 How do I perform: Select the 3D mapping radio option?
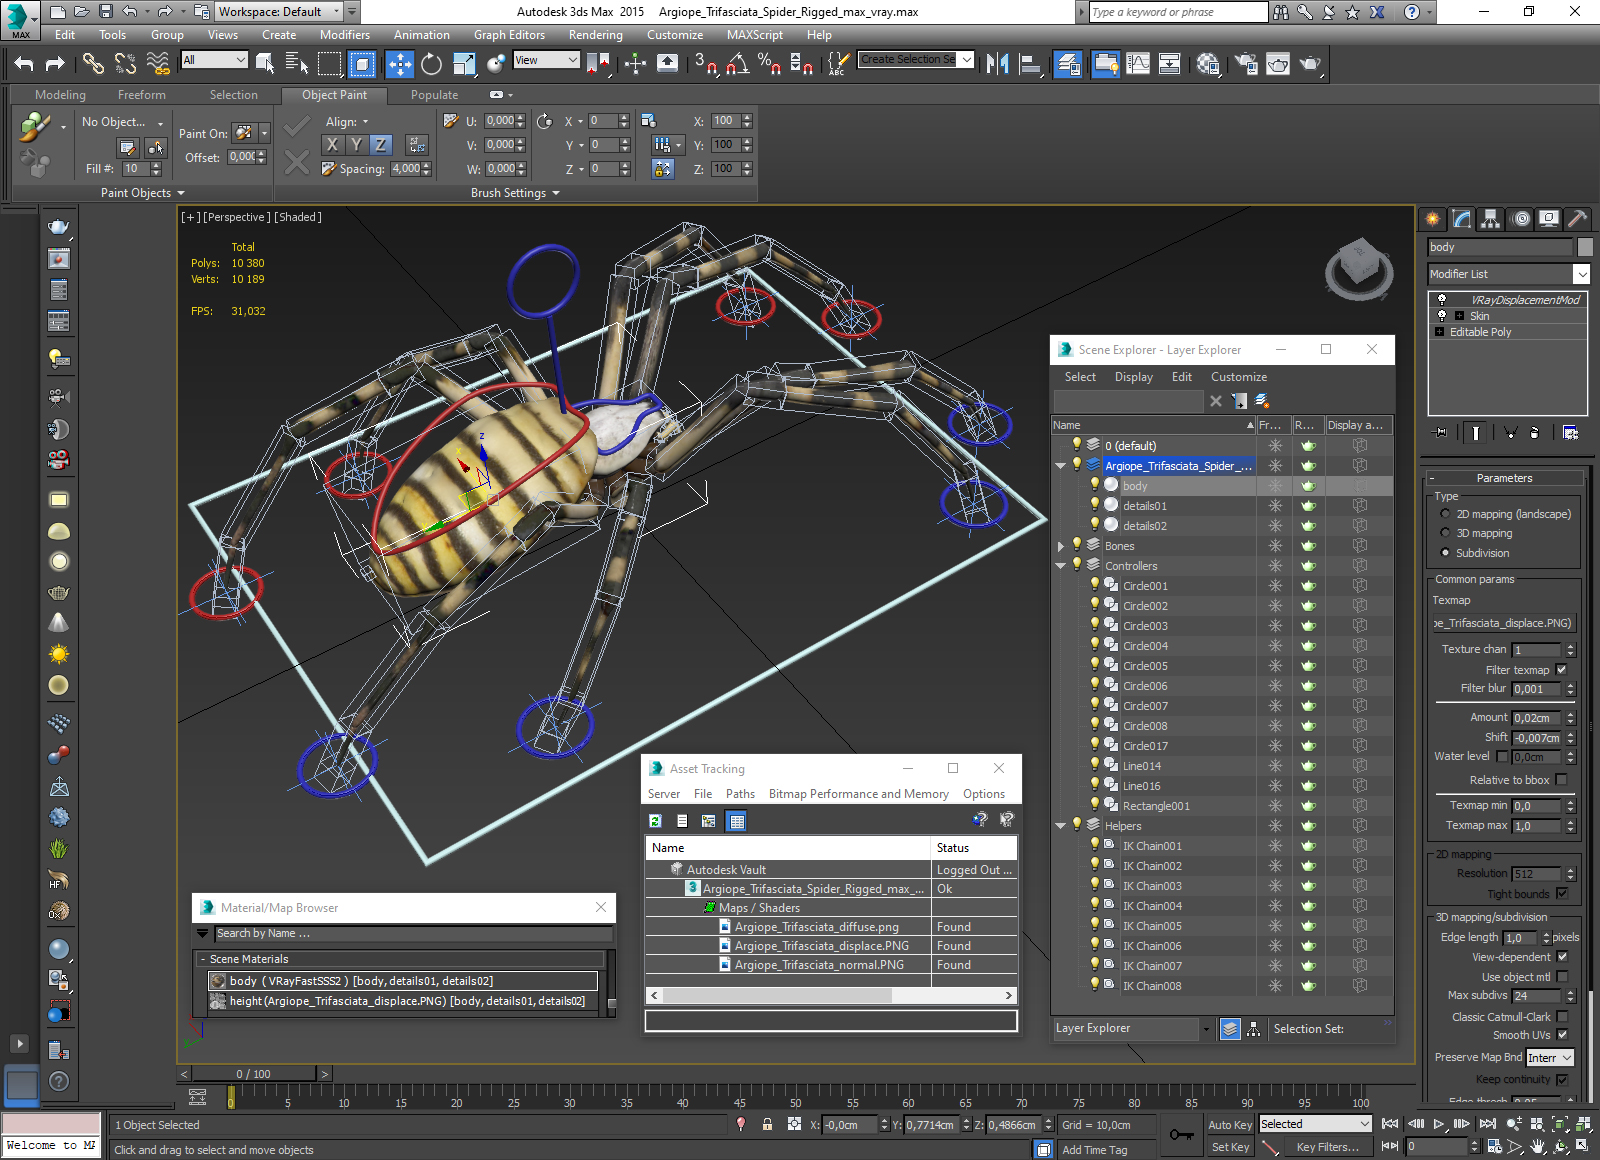pyautogui.click(x=1445, y=533)
